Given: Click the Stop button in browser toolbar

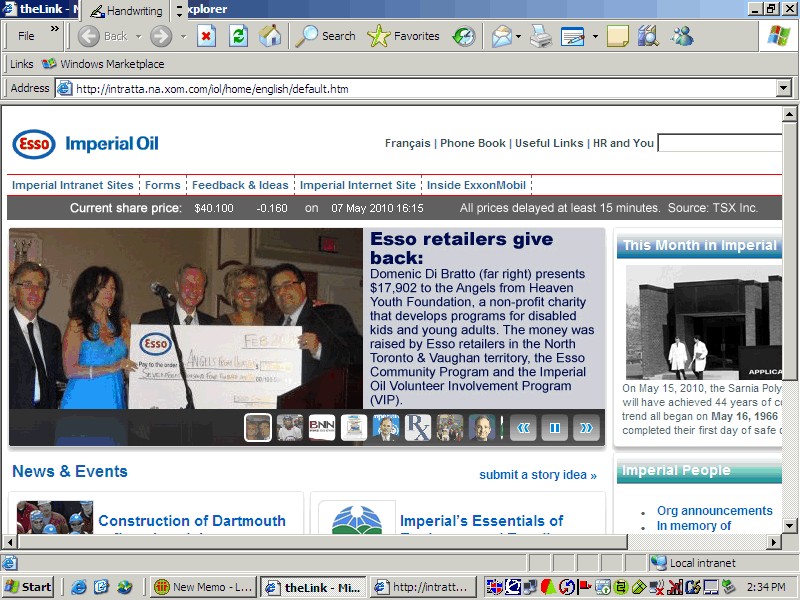Looking at the screenshot, I should coord(206,36).
